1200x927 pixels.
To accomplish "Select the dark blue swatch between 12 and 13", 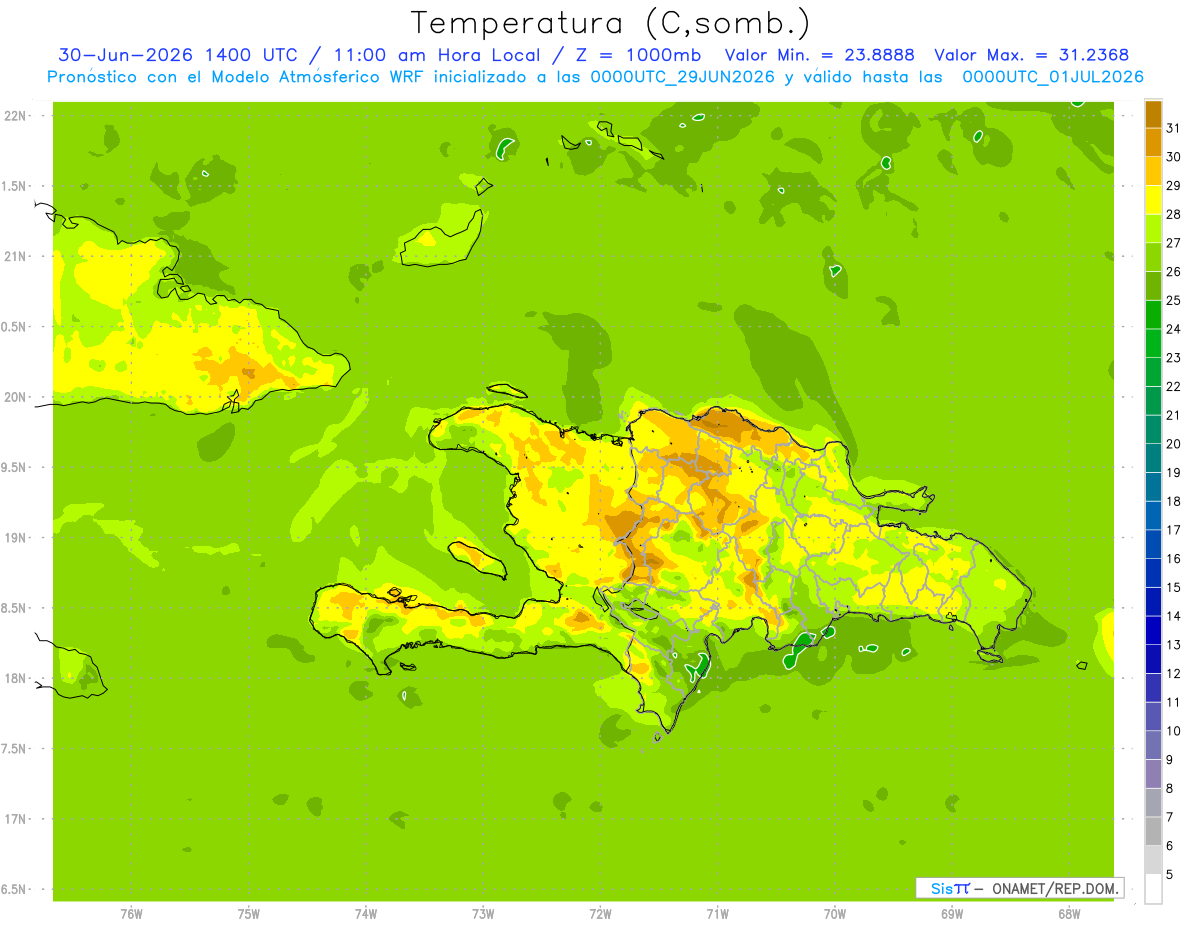I will click(1153, 659).
